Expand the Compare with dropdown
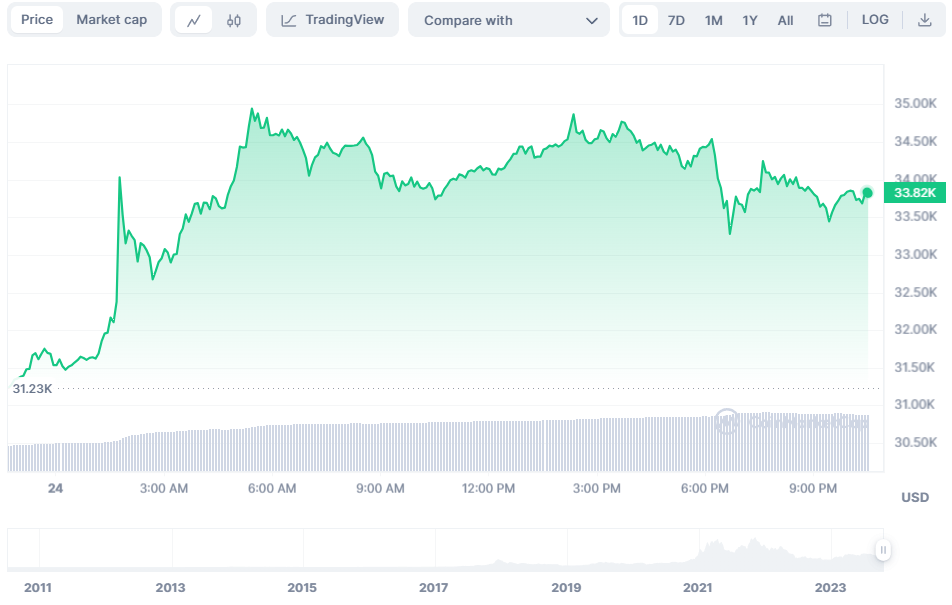952x605 pixels. click(x=508, y=20)
